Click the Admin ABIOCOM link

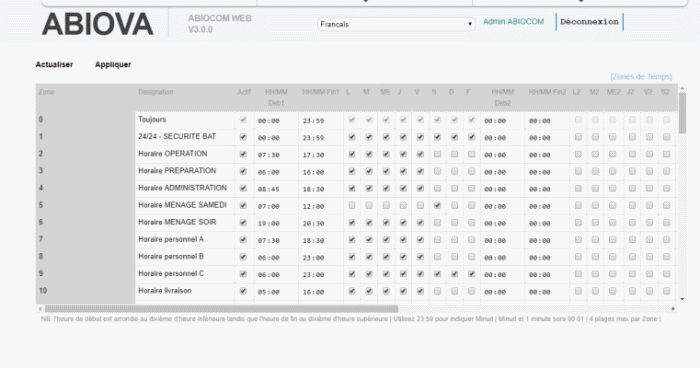[513, 21]
